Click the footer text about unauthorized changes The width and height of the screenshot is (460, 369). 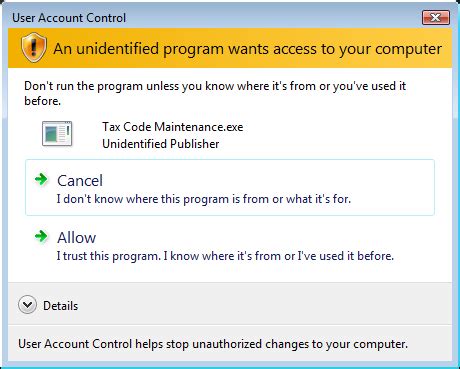coord(213,344)
